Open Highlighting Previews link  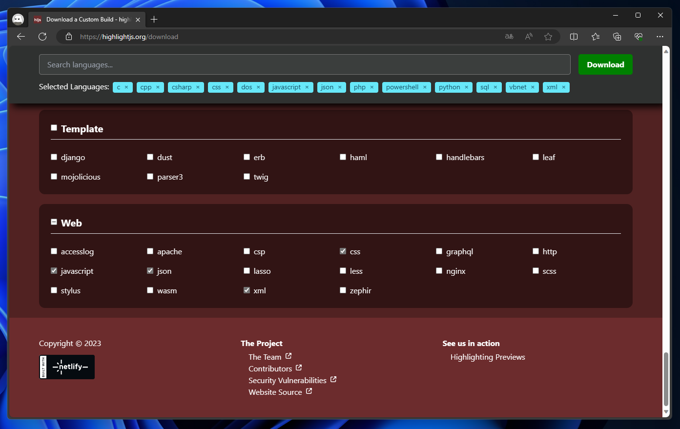(487, 357)
